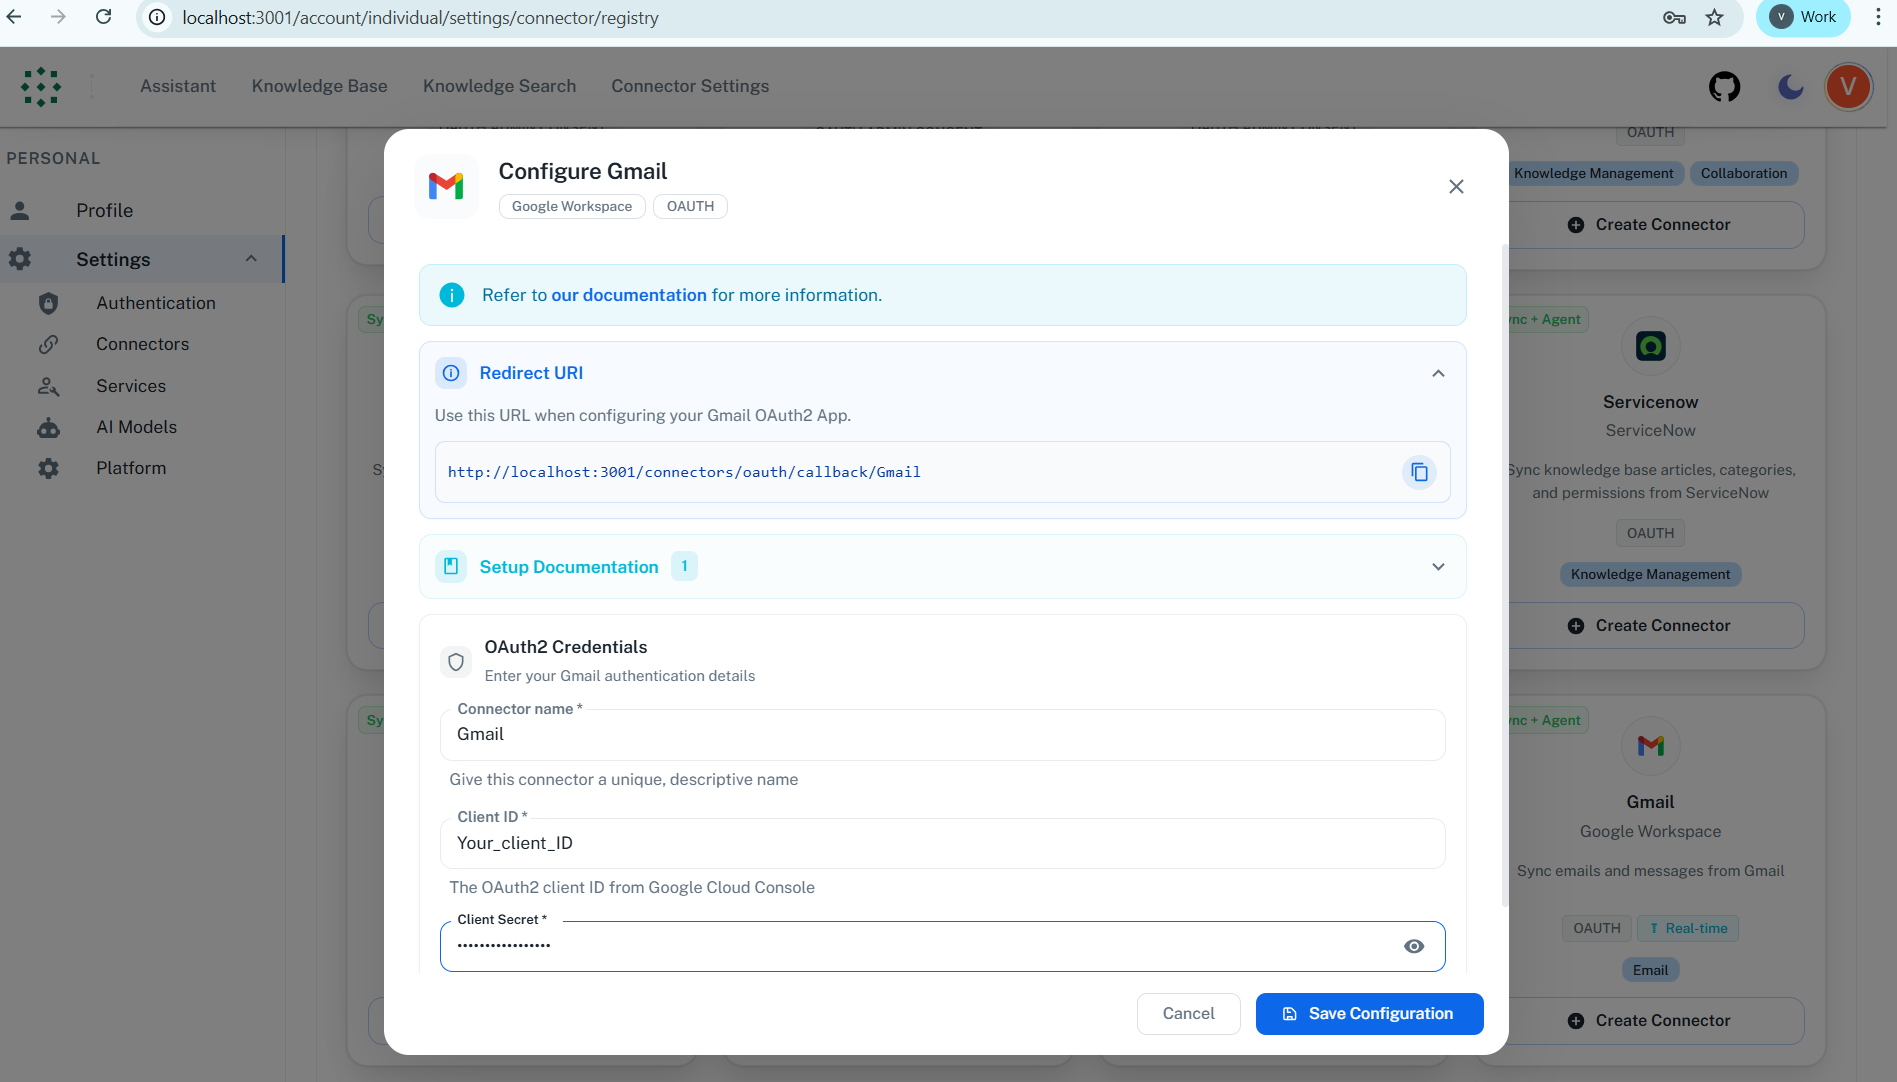Click the Connectors link icon in sidebar
Viewport: 1897px width, 1082px height.
(x=48, y=344)
